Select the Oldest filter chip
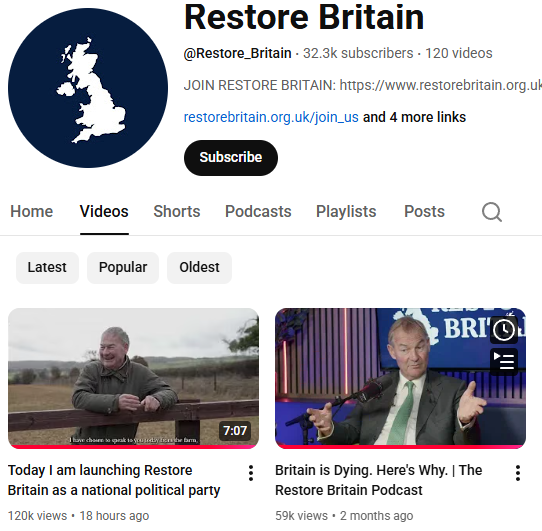The width and height of the screenshot is (542, 531). pyautogui.click(x=199, y=268)
